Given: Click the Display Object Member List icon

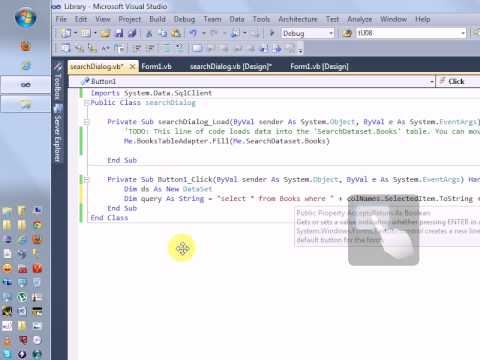Looking at the screenshot, I should coord(66,49).
